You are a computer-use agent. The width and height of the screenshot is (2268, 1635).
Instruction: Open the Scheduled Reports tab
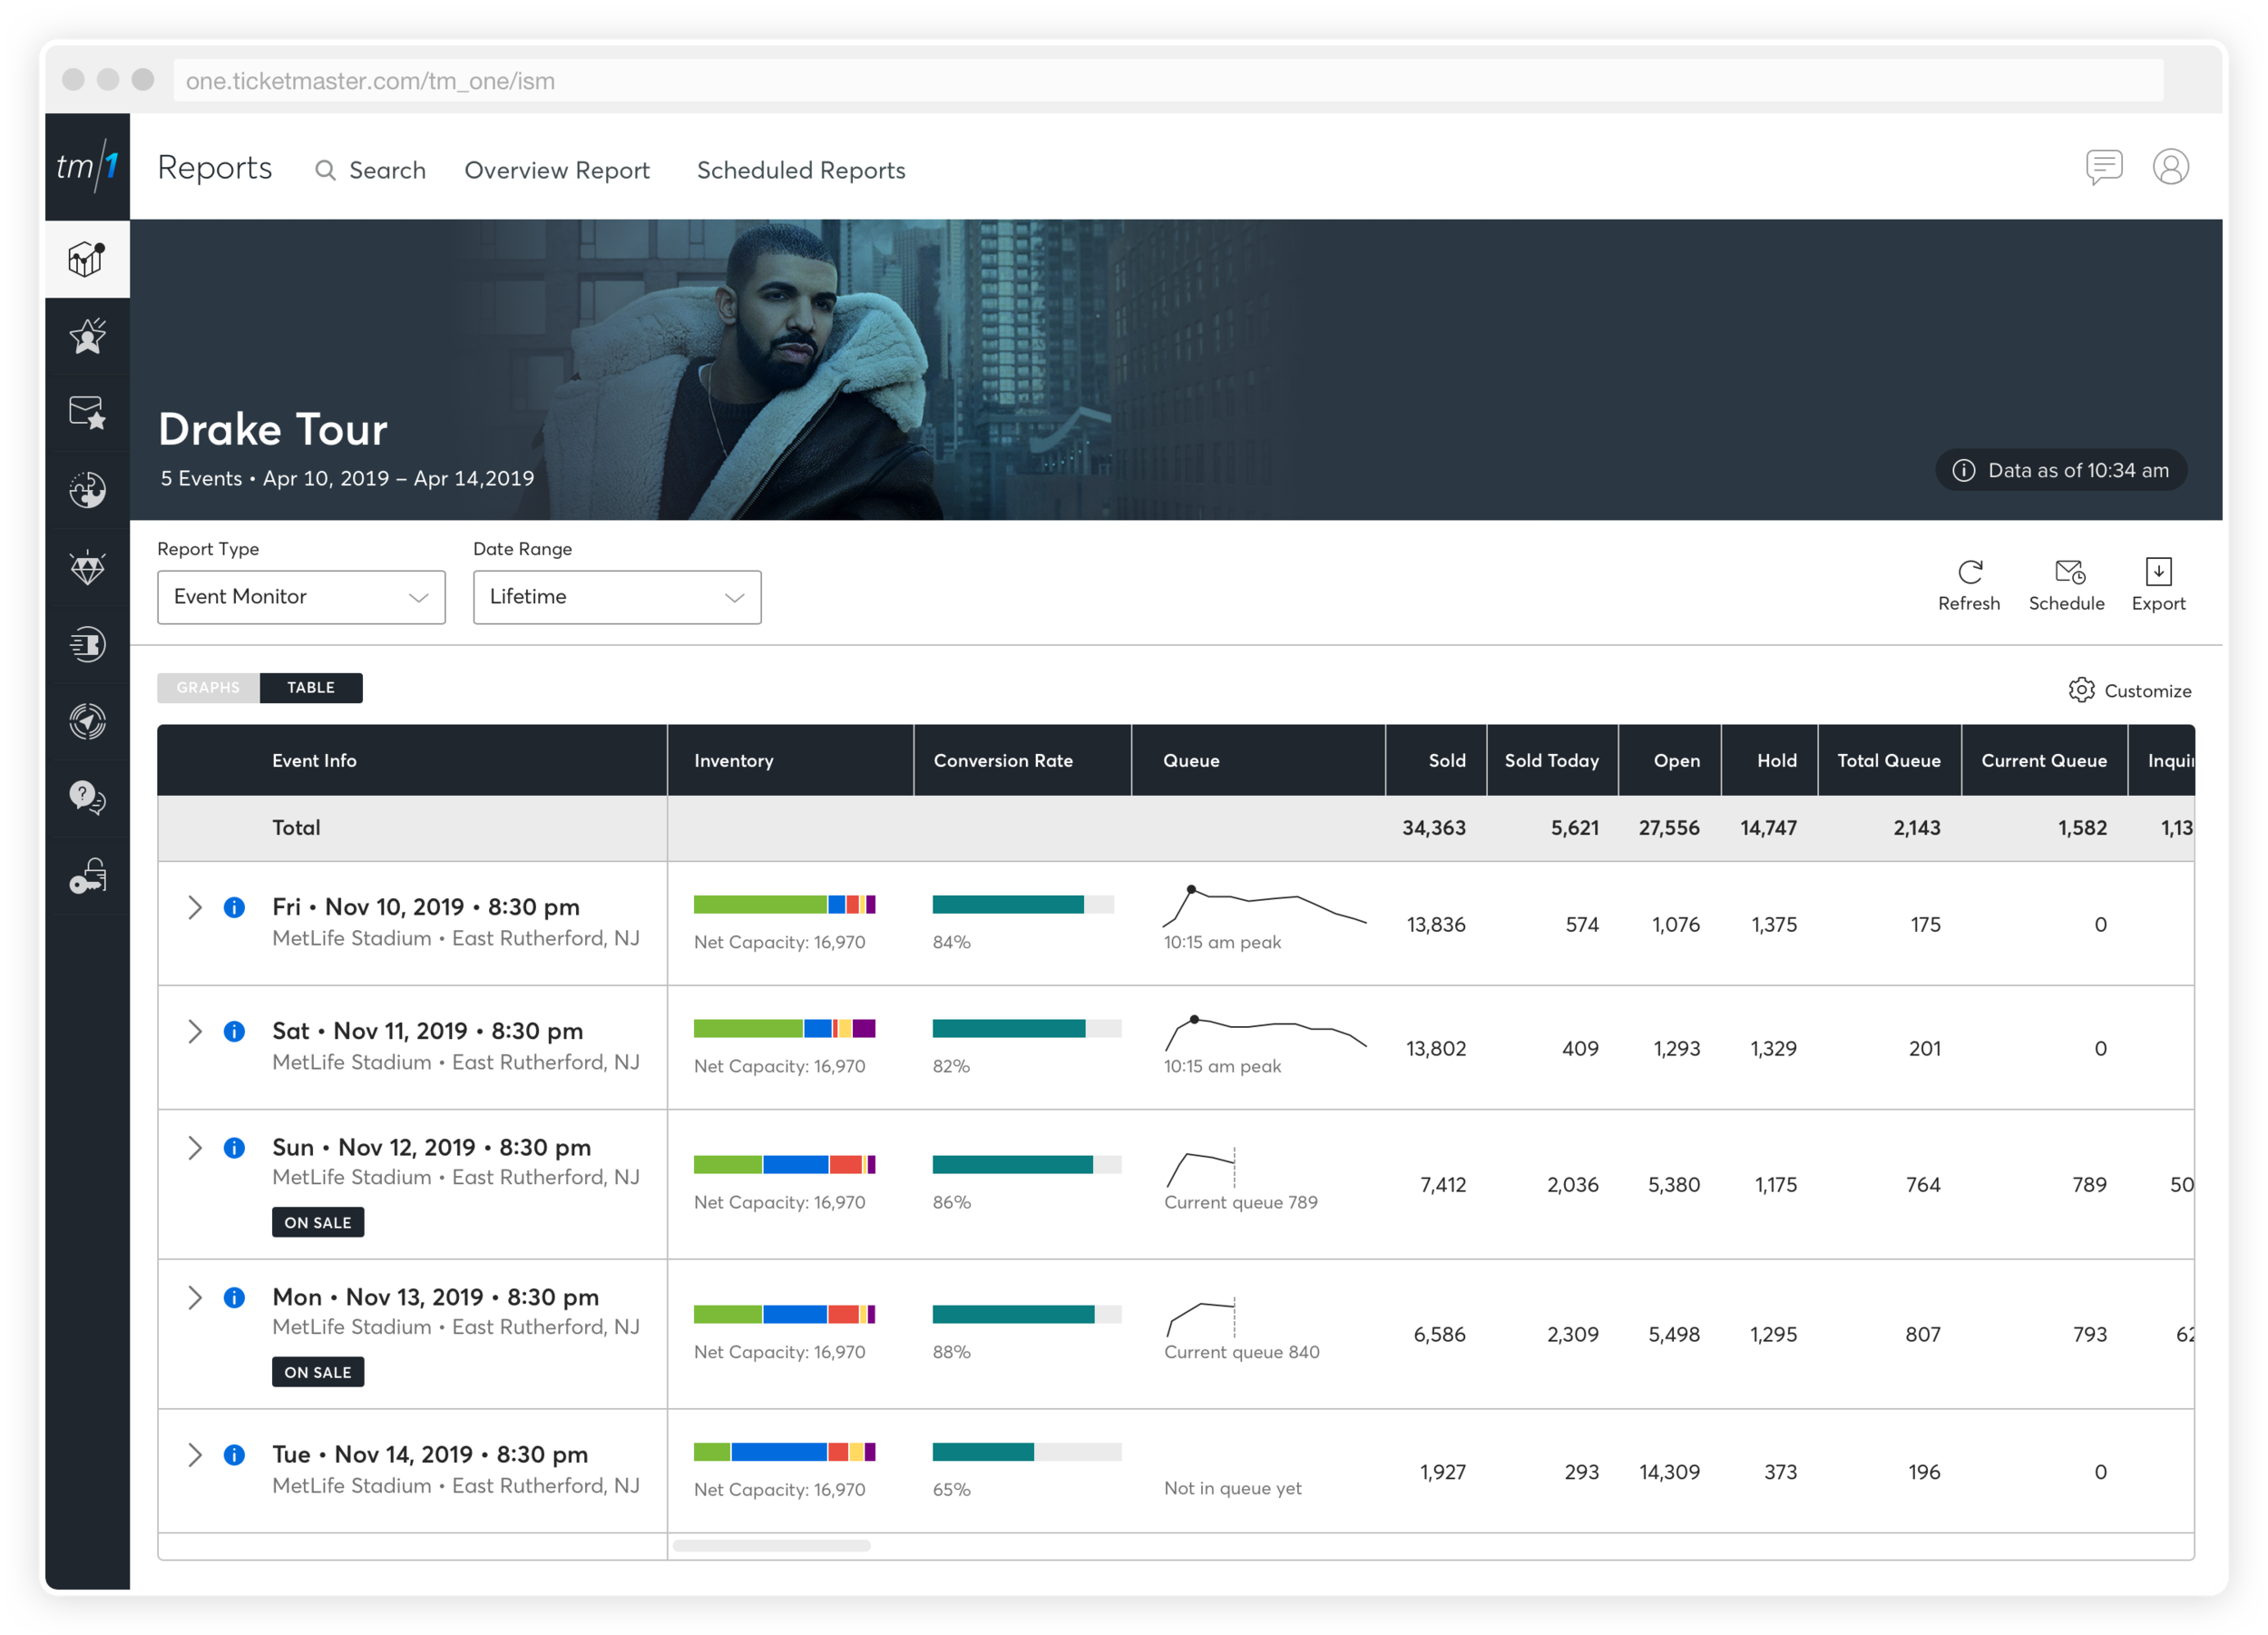coord(801,171)
